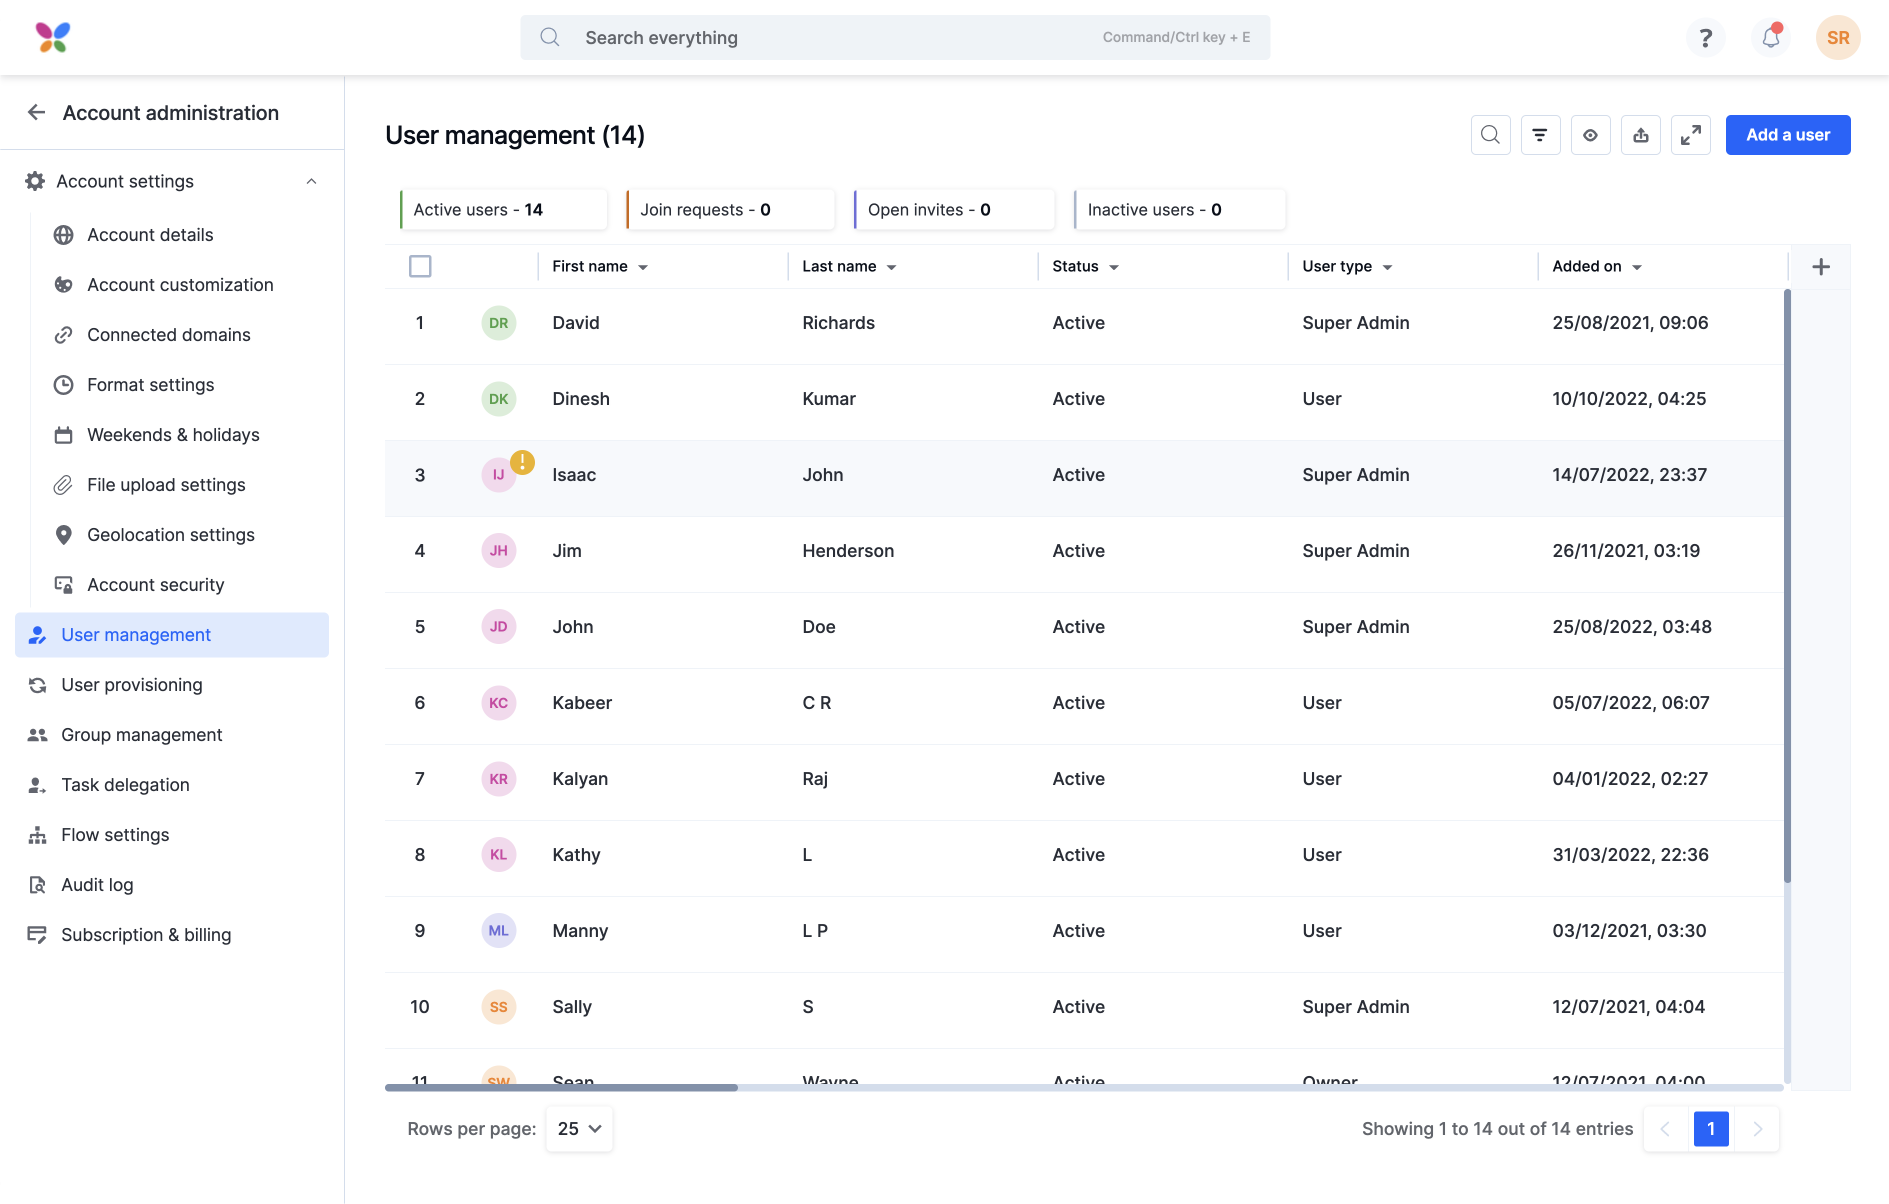1889x1204 pixels.
Task: Open File upload settings
Action: click(166, 485)
